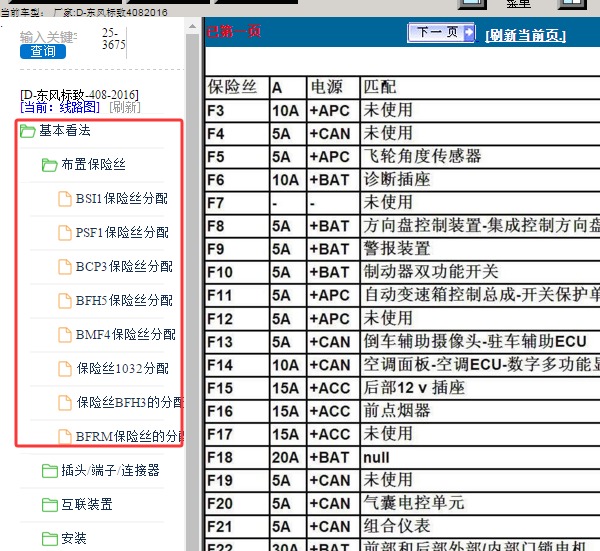This screenshot has height=551, width=600.
Task: Click the PSF1保险丝分配 page icon
Action: [65, 233]
